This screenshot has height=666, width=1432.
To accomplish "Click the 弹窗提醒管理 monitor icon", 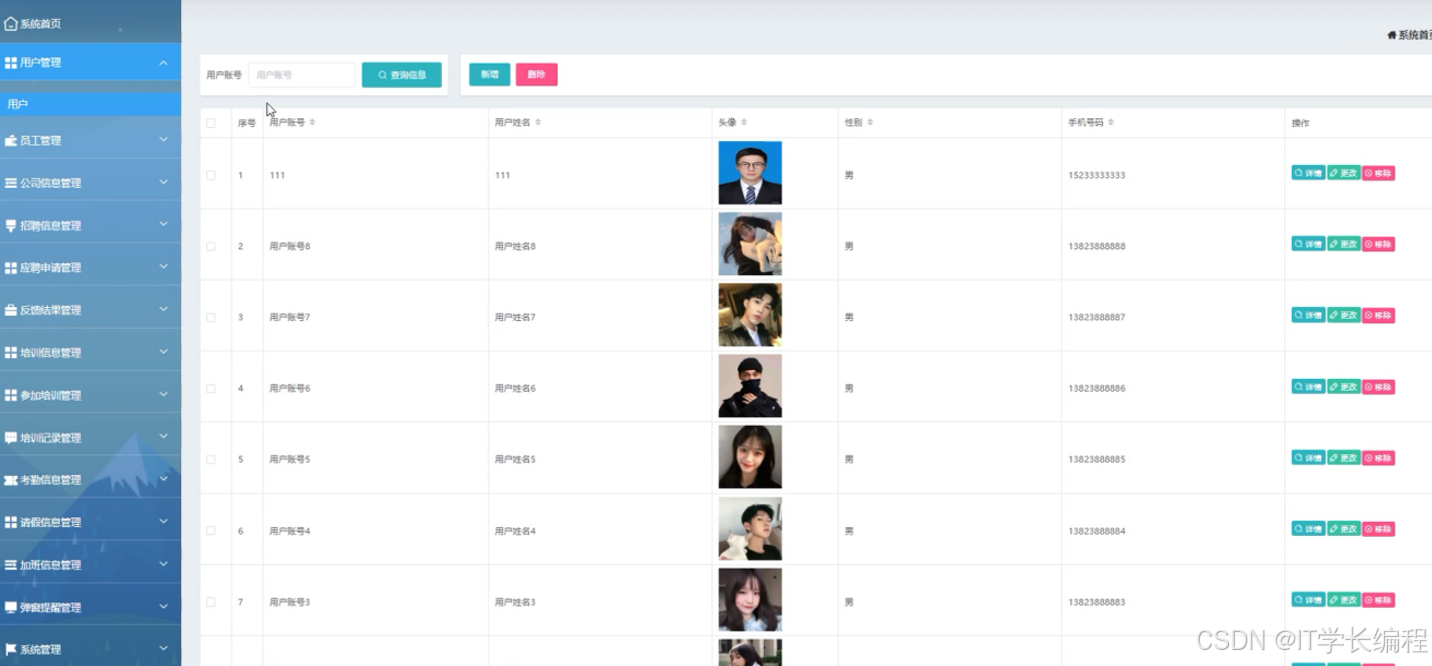I will (x=11, y=607).
